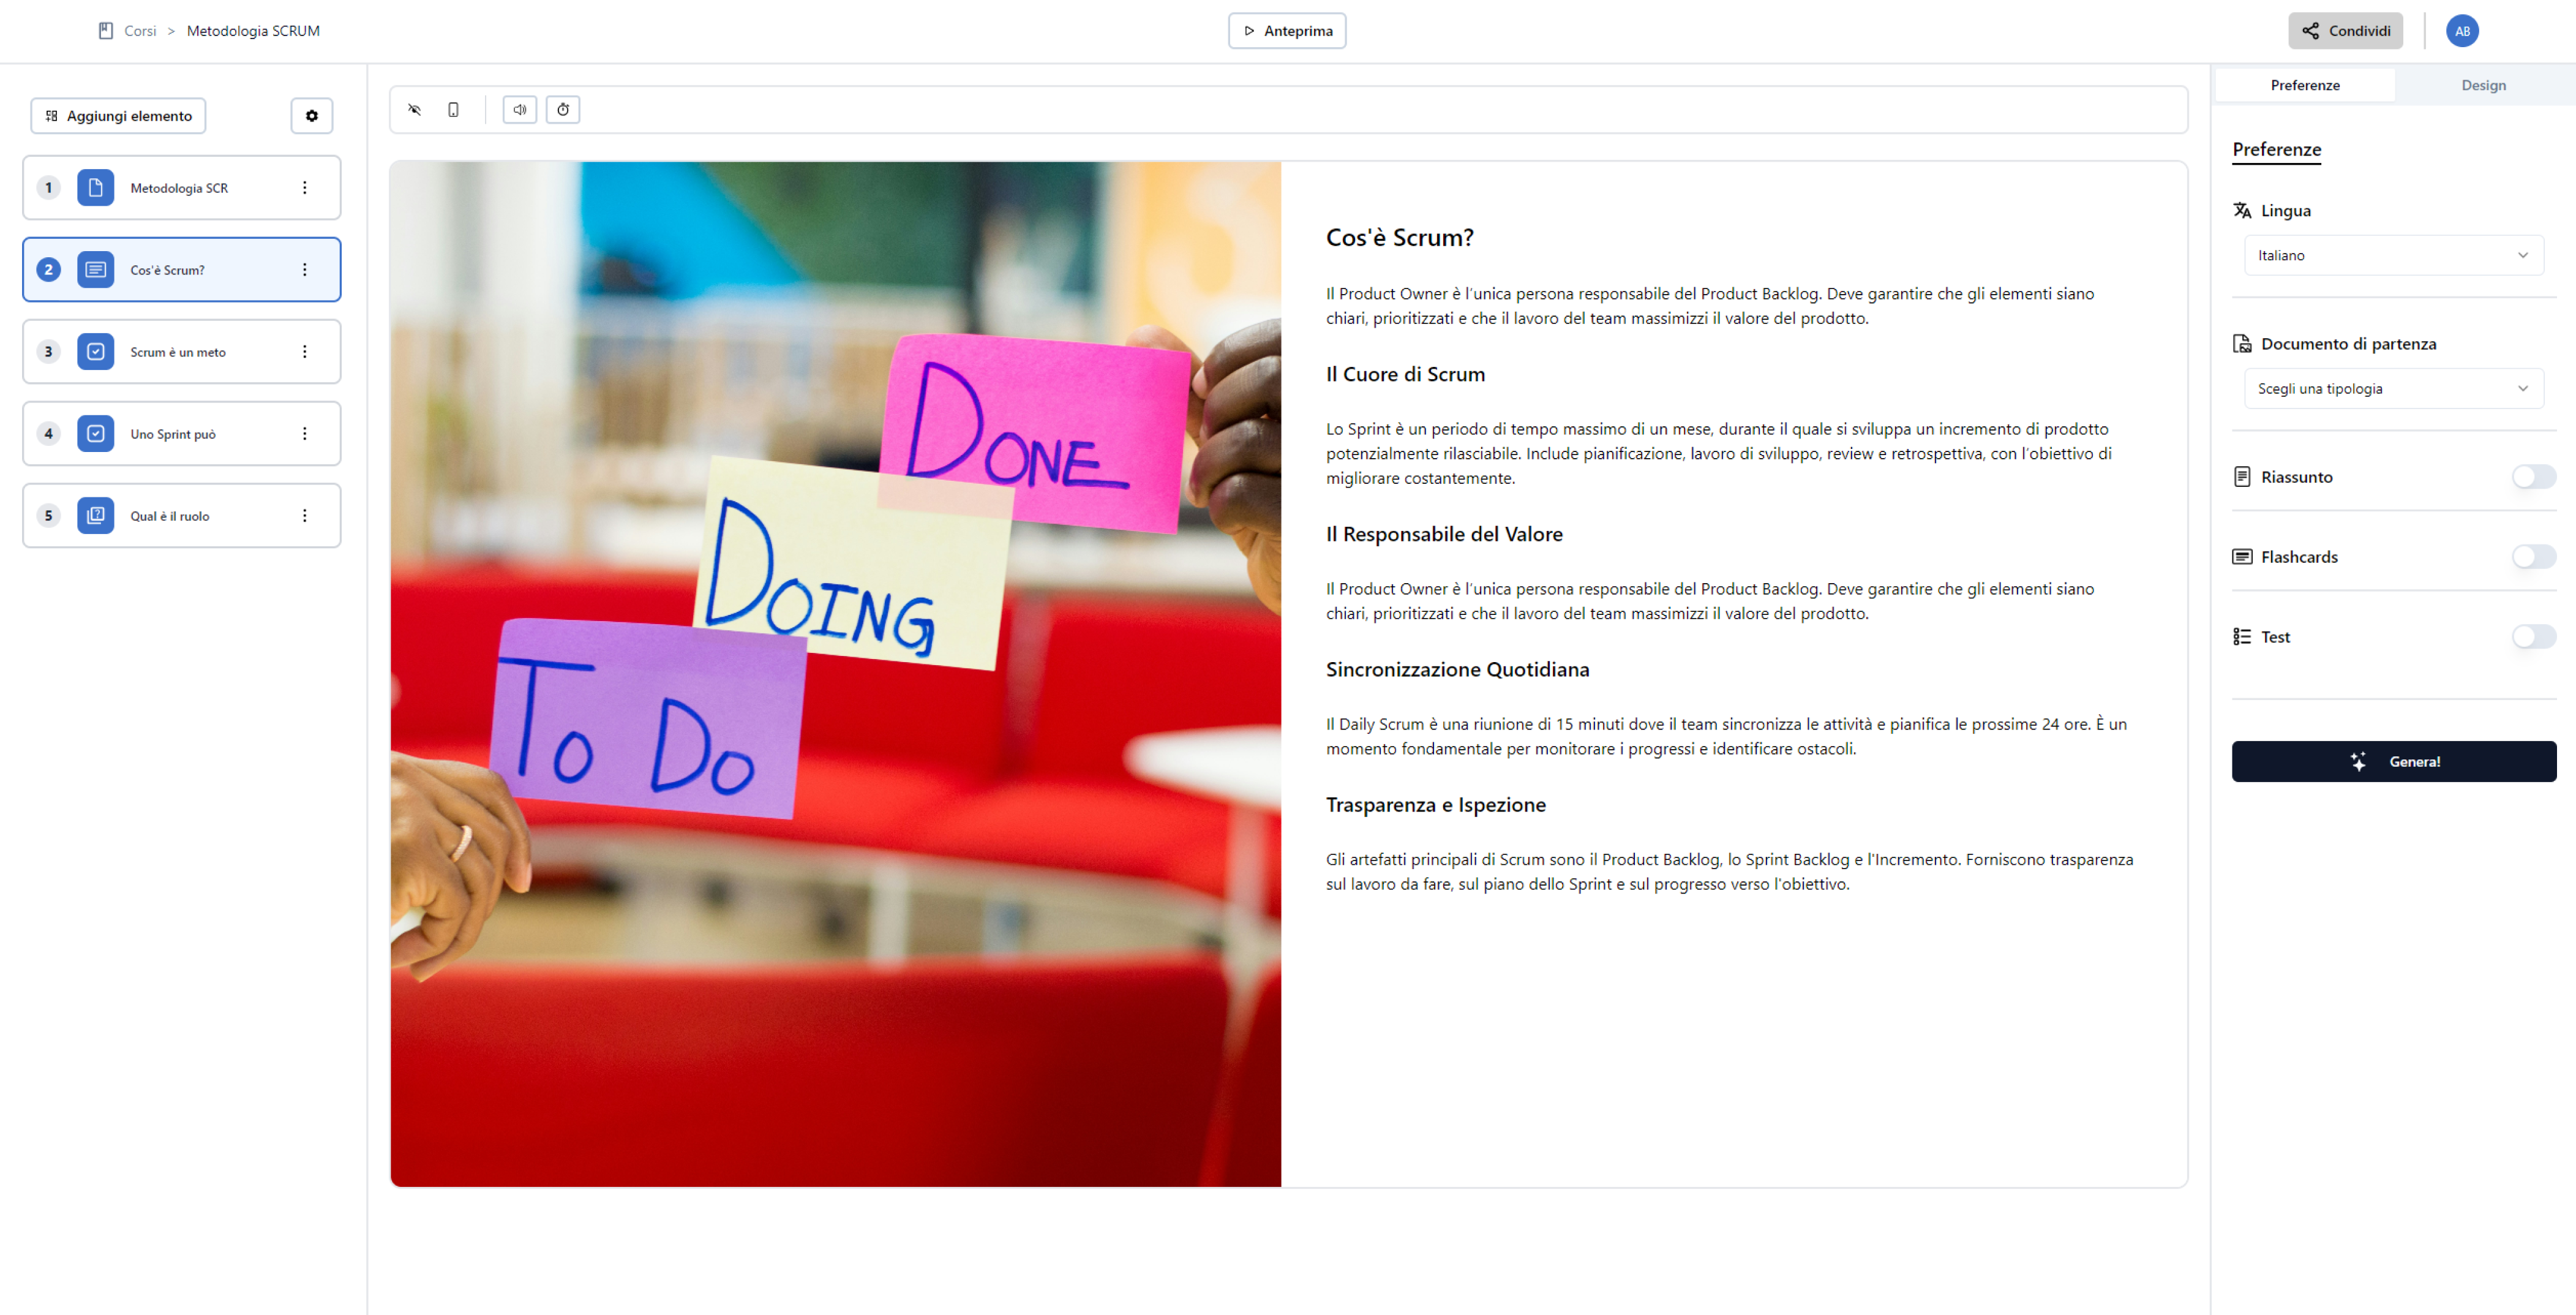Switch to the Design tab
2576x1315 pixels.
(x=2483, y=85)
